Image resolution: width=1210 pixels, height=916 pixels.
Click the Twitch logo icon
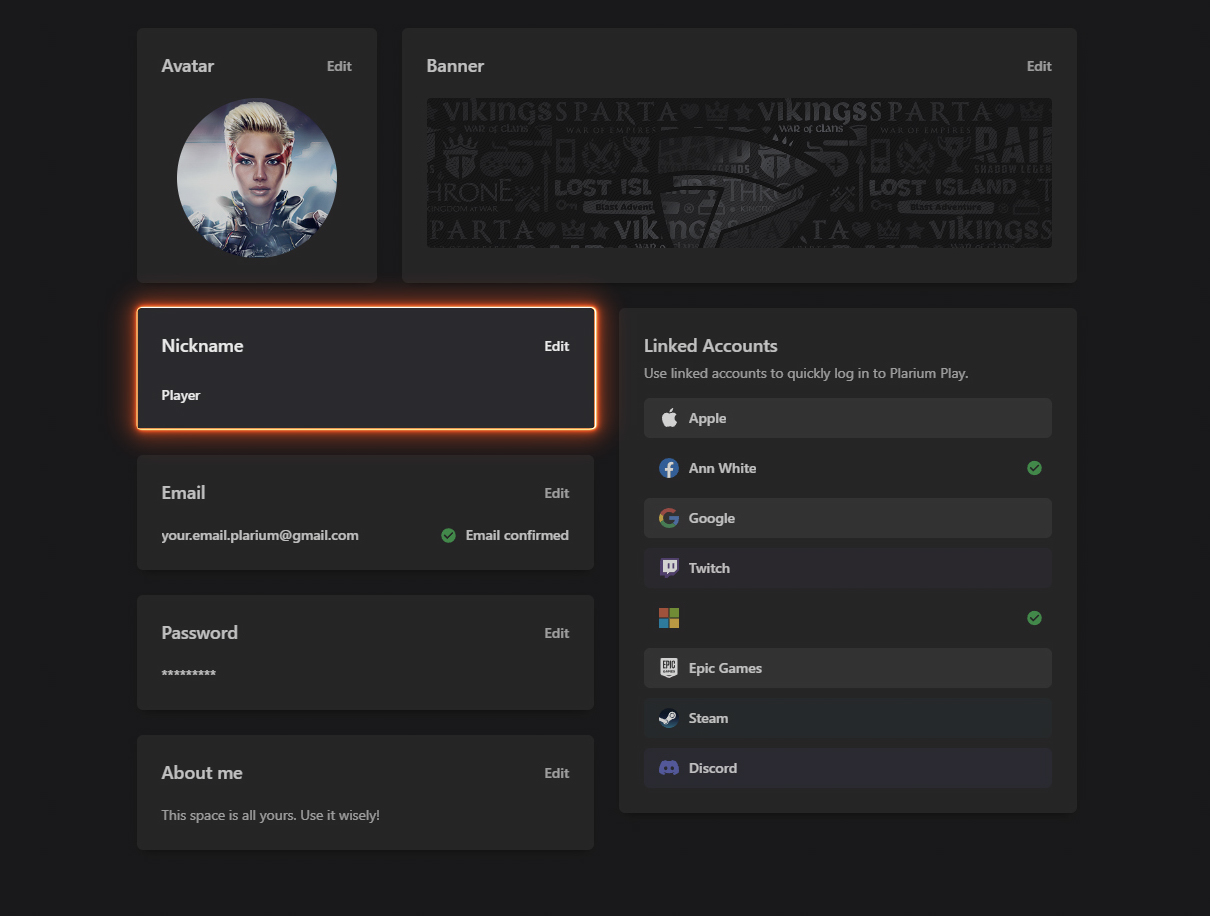pos(669,568)
